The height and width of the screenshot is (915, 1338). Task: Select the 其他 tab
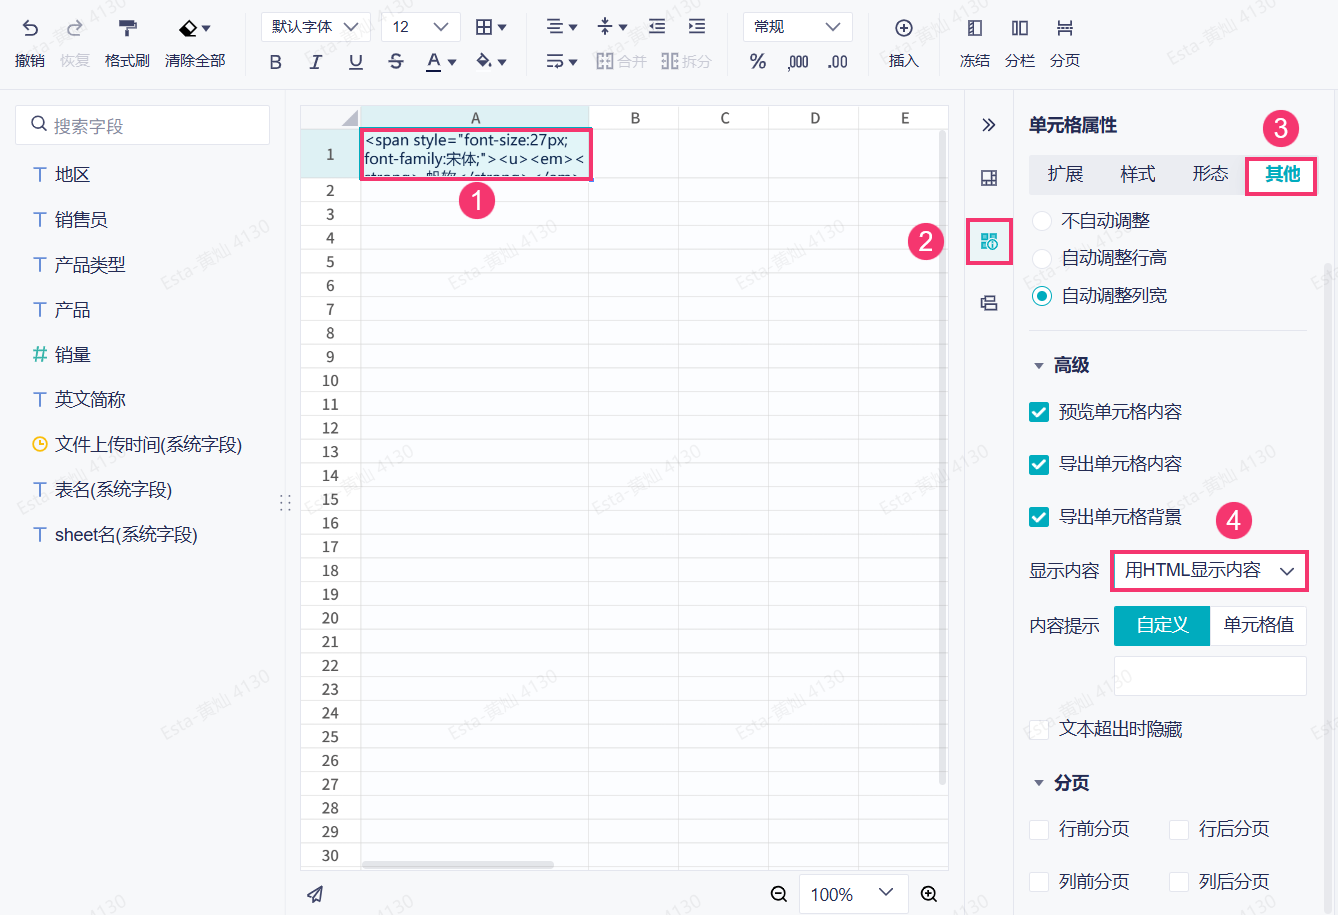pos(1282,174)
